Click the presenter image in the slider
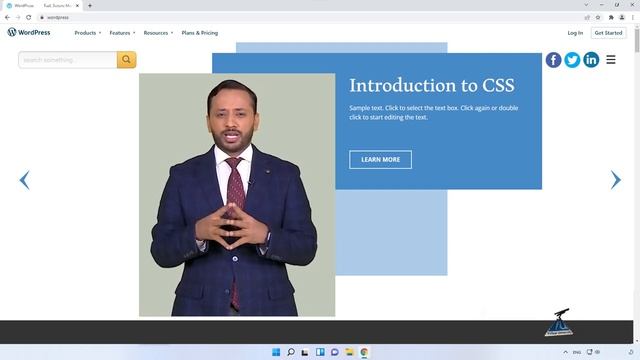Viewport: 640px width, 360px height. tap(237, 195)
